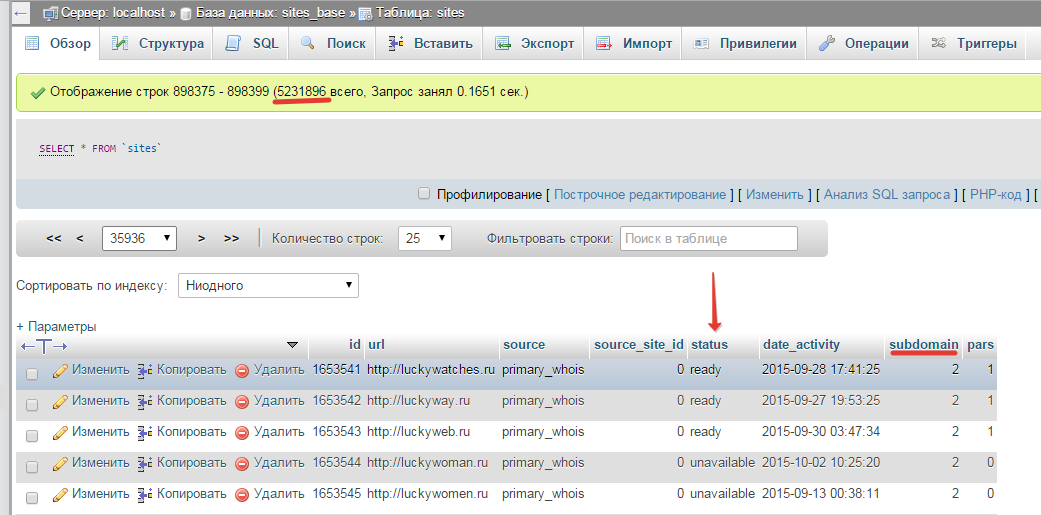Open the Экспорт tab
This screenshot has width=1041, height=515.
(x=534, y=44)
